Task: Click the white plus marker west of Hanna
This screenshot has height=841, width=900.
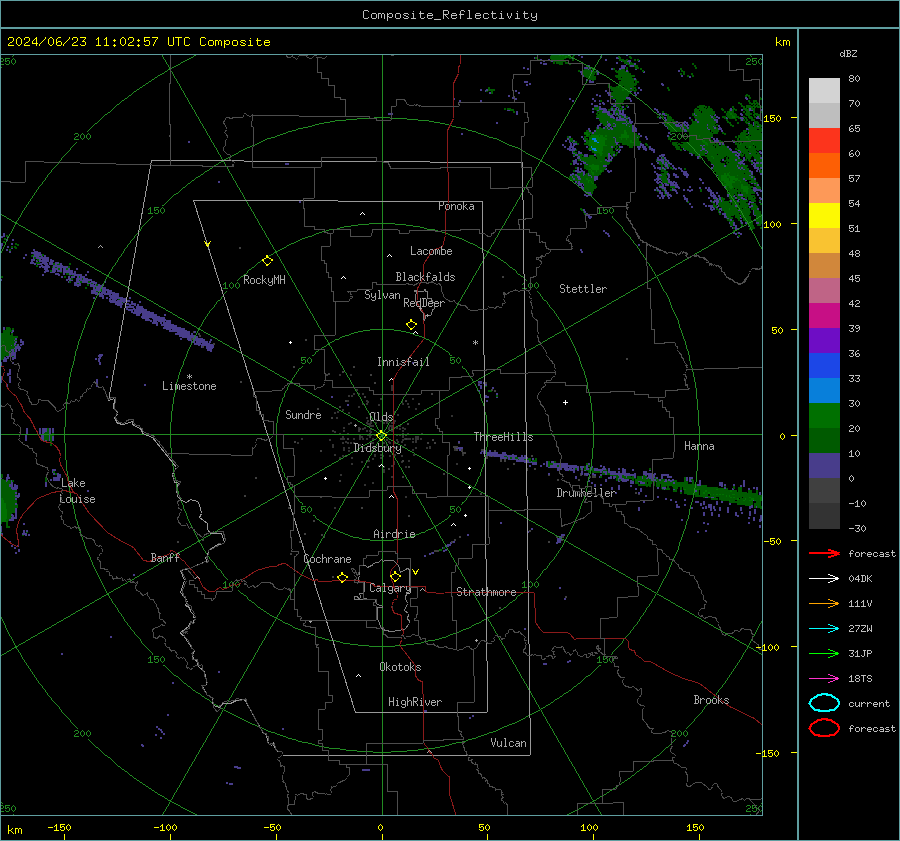Action: [x=565, y=402]
